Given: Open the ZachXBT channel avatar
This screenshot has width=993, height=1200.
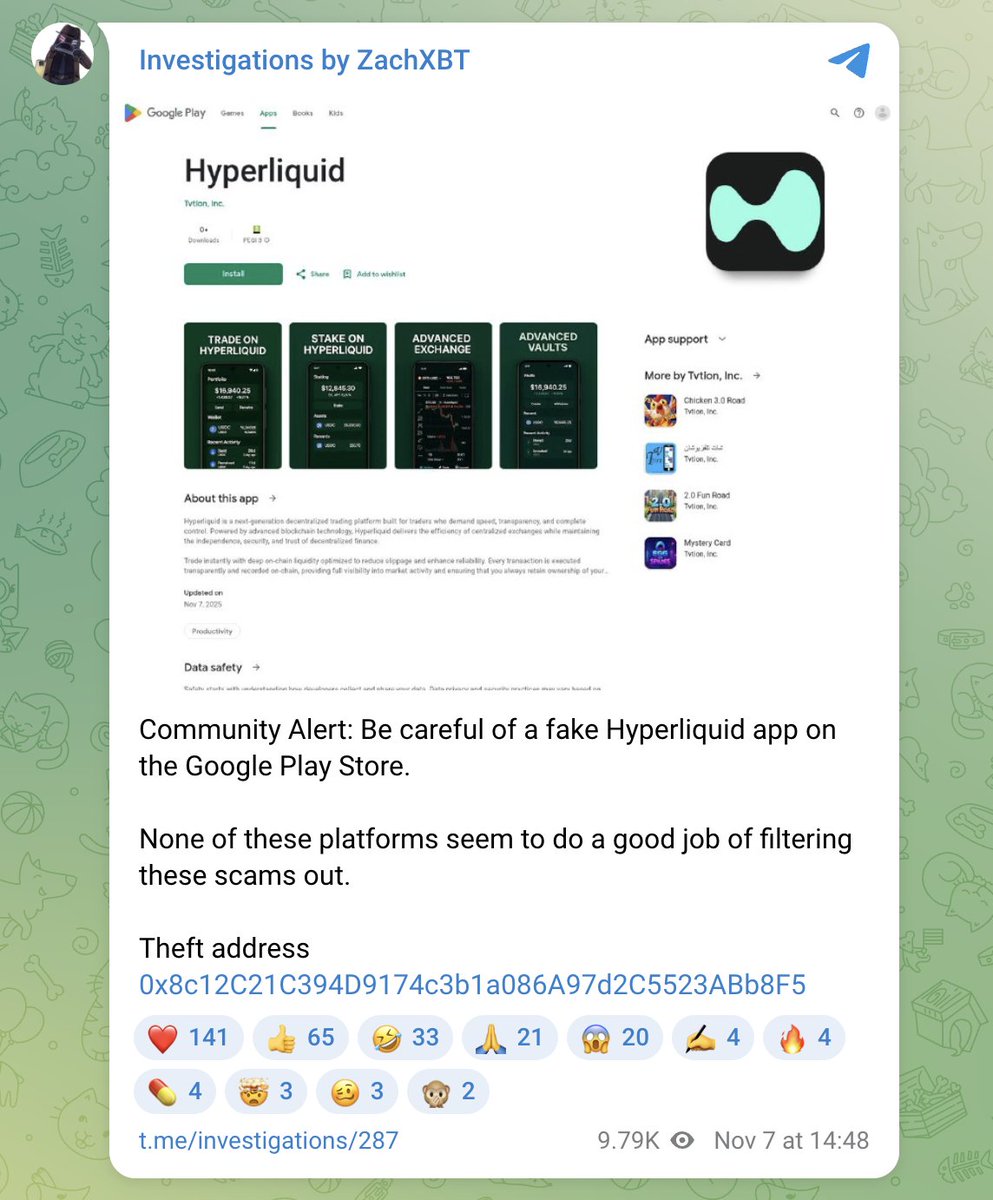Looking at the screenshot, I should click(63, 53).
